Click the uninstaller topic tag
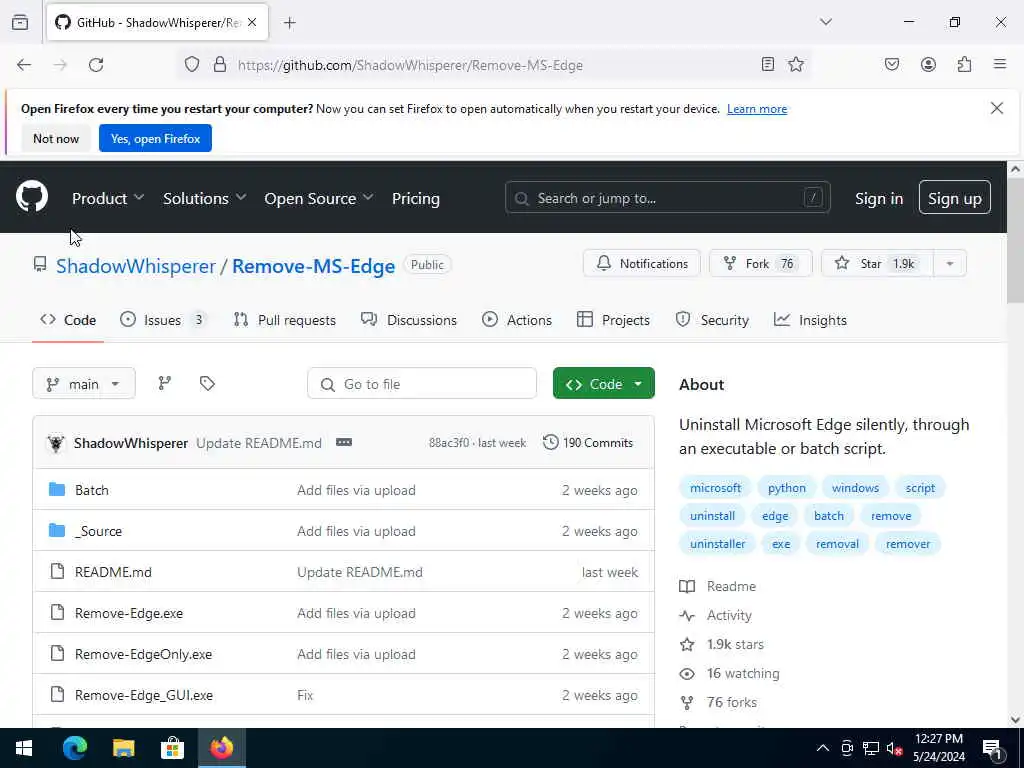1024x768 pixels. (717, 543)
